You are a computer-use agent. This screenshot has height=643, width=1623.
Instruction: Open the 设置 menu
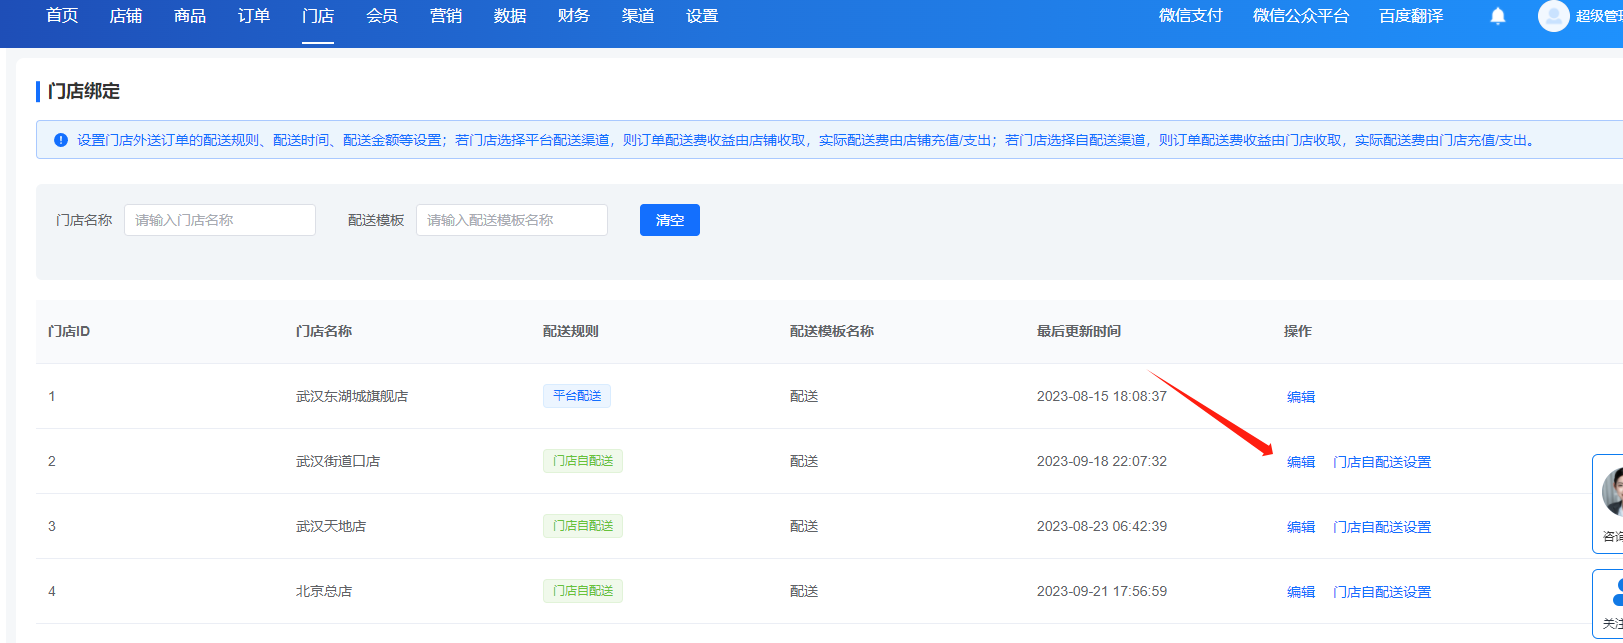[702, 16]
